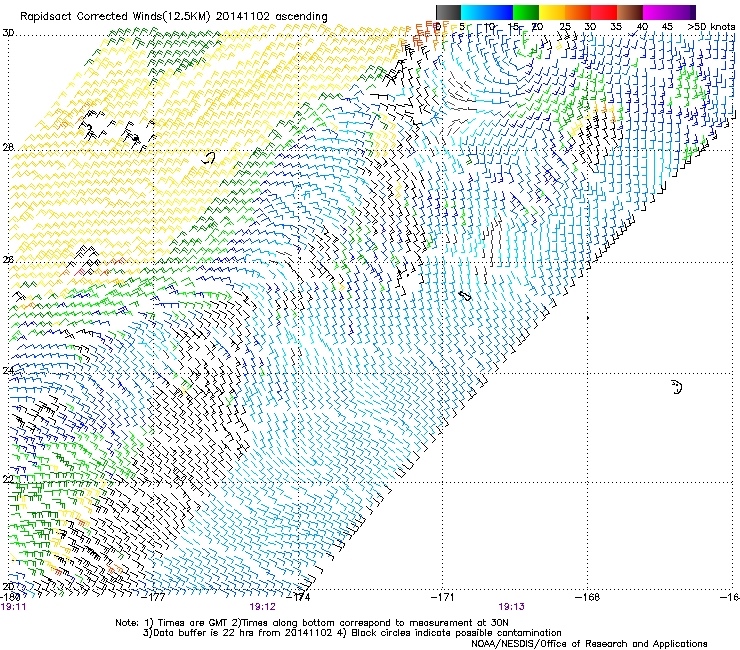The width and height of the screenshot is (740, 650).
Task: Click the longitude label '-177'
Action: click(x=154, y=597)
